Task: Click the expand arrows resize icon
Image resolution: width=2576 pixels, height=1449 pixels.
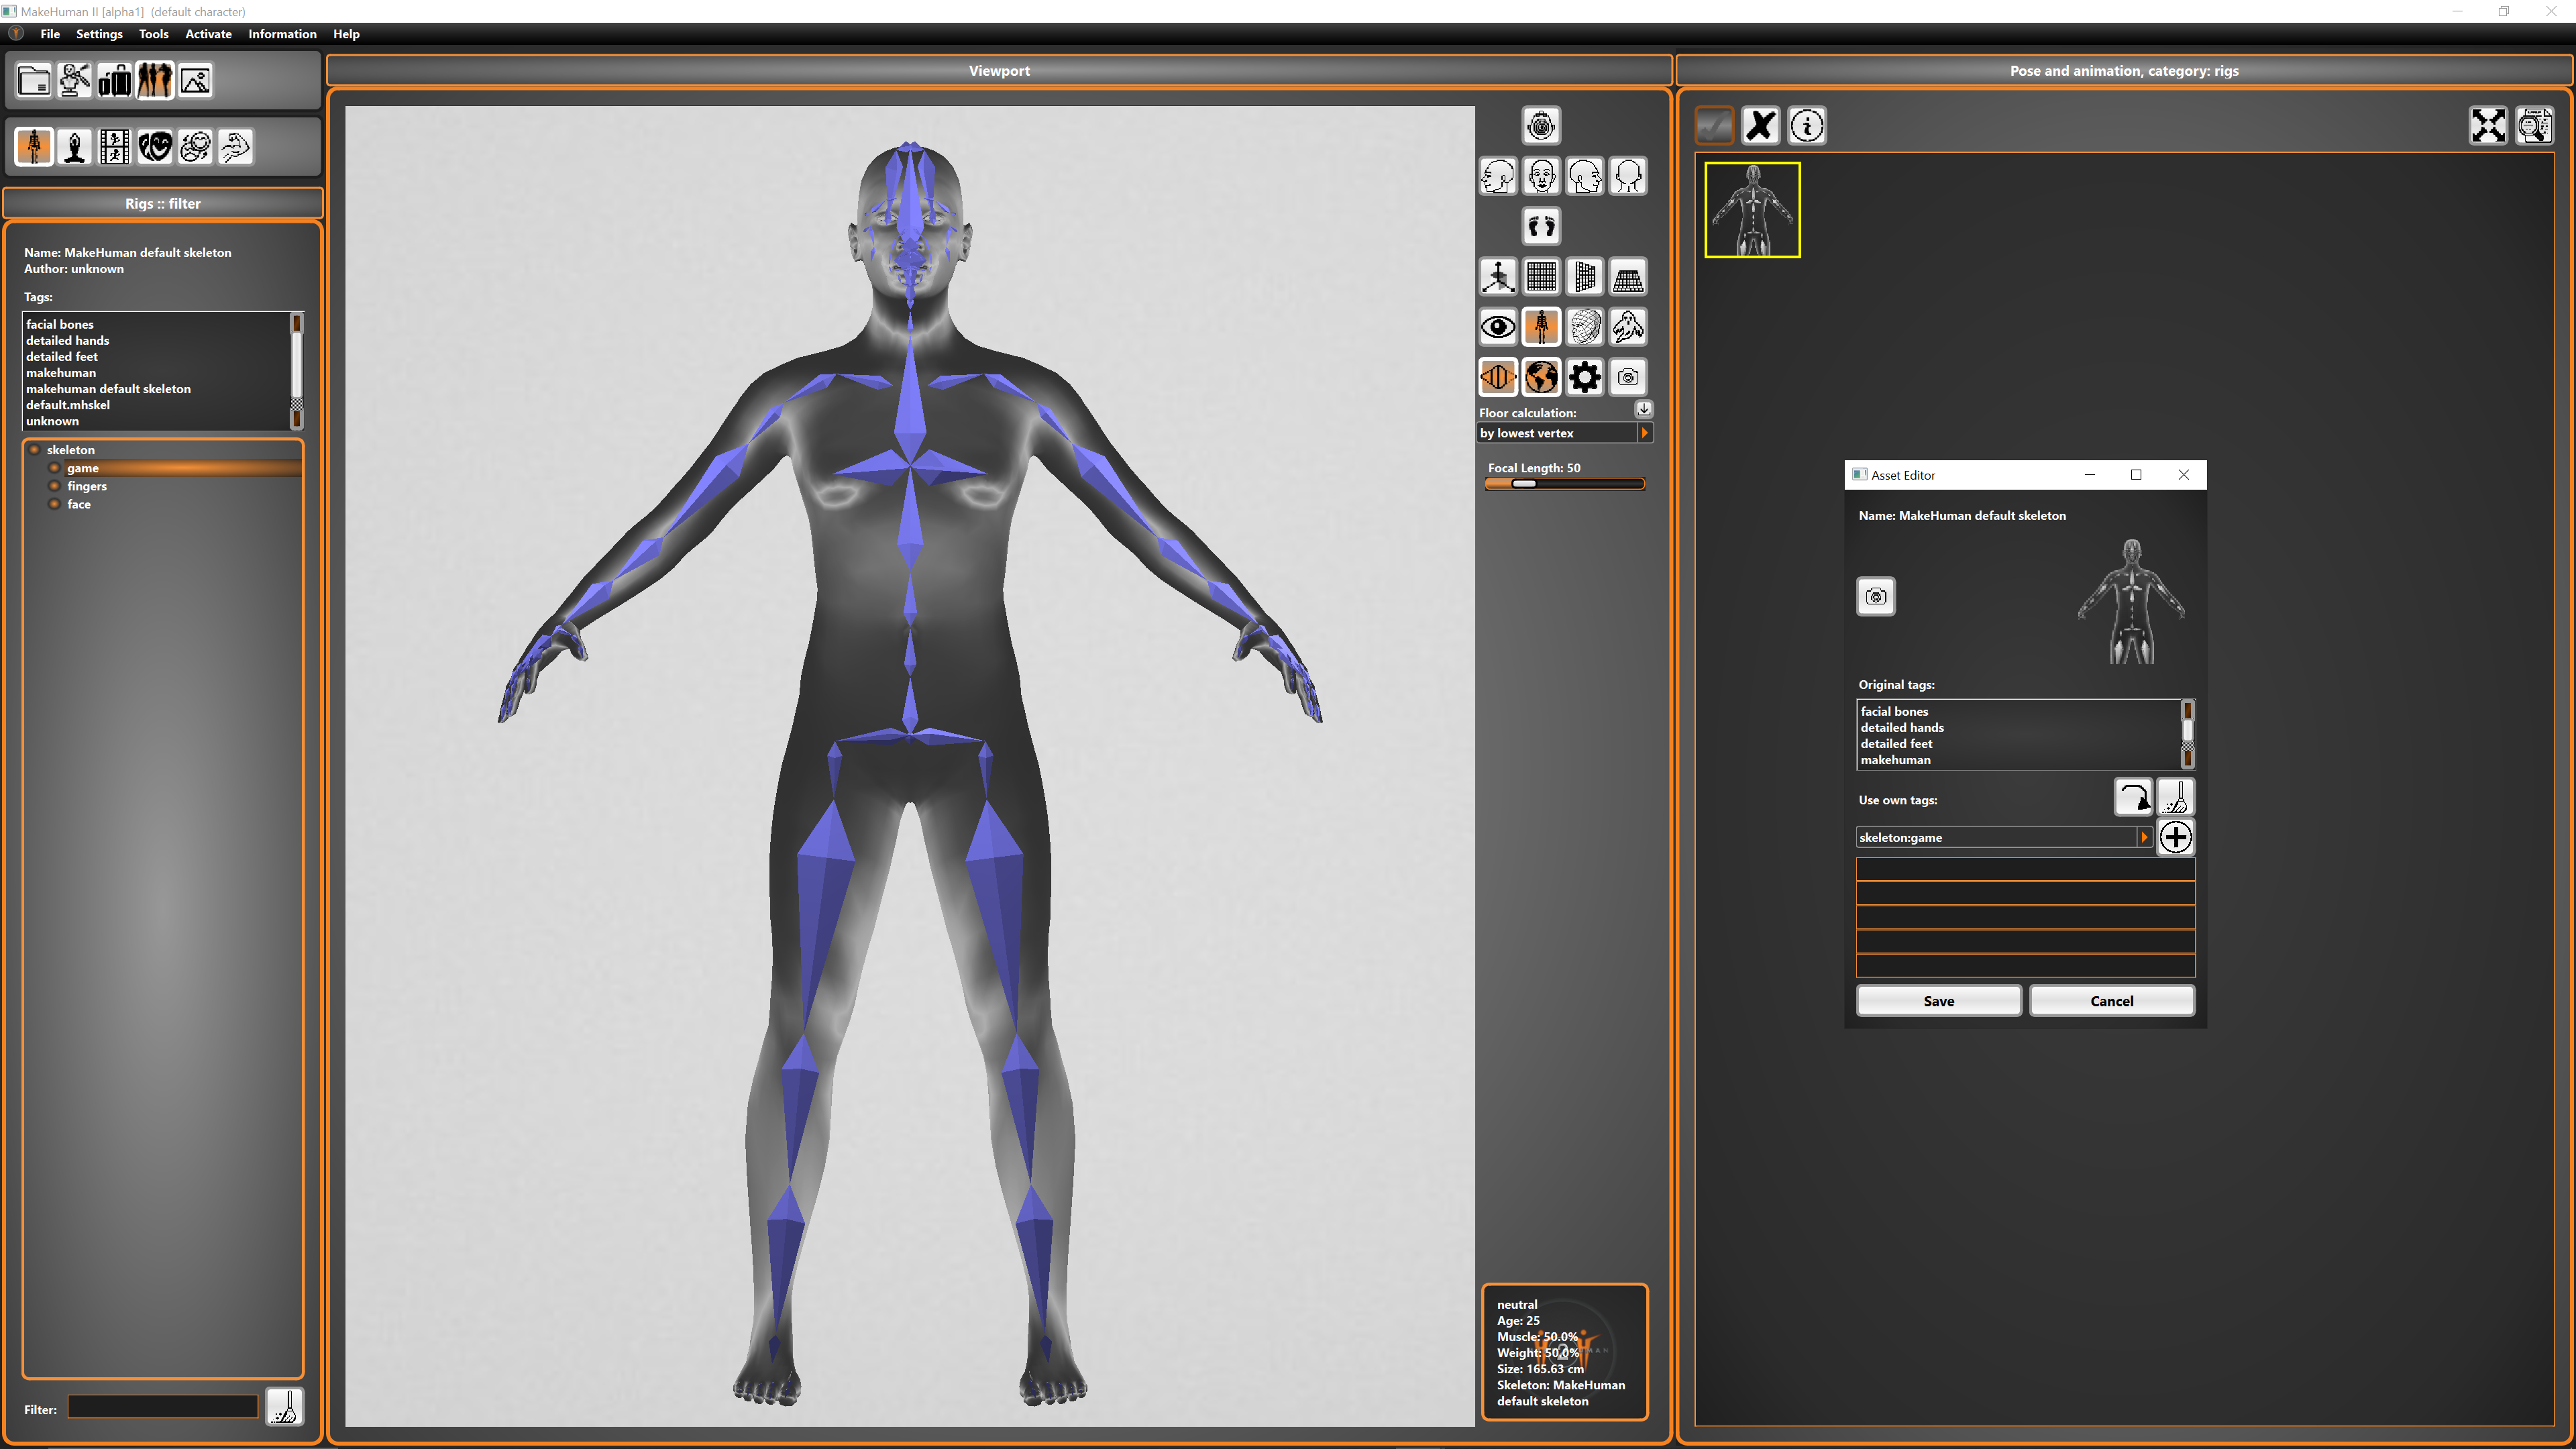Action: 2488,126
